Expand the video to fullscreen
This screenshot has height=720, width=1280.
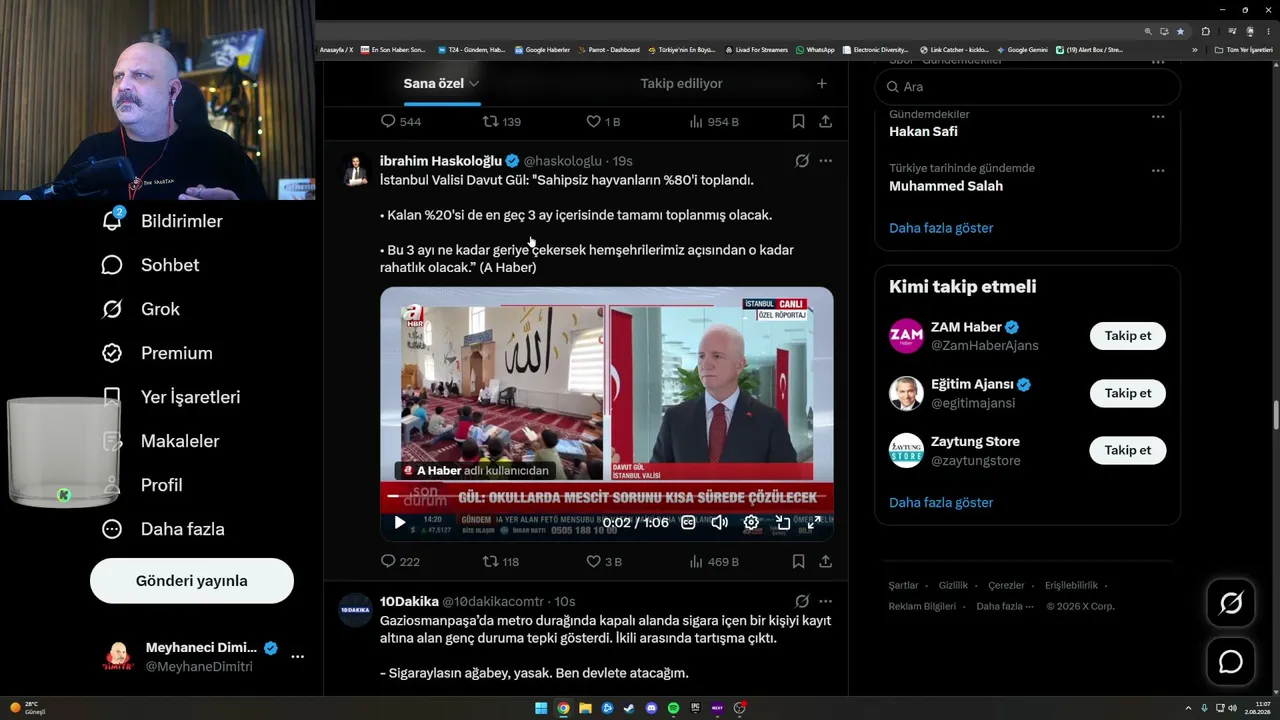[x=814, y=522]
